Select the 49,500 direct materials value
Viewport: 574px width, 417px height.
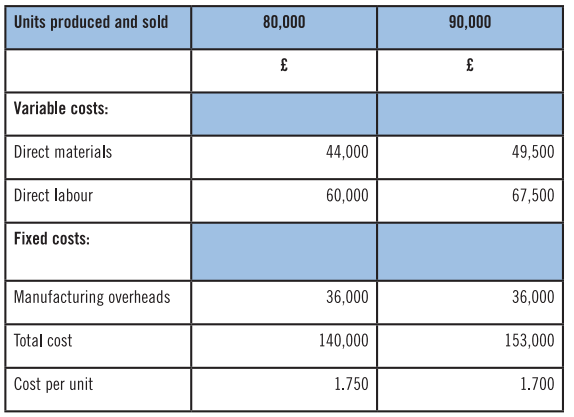point(533,152)
